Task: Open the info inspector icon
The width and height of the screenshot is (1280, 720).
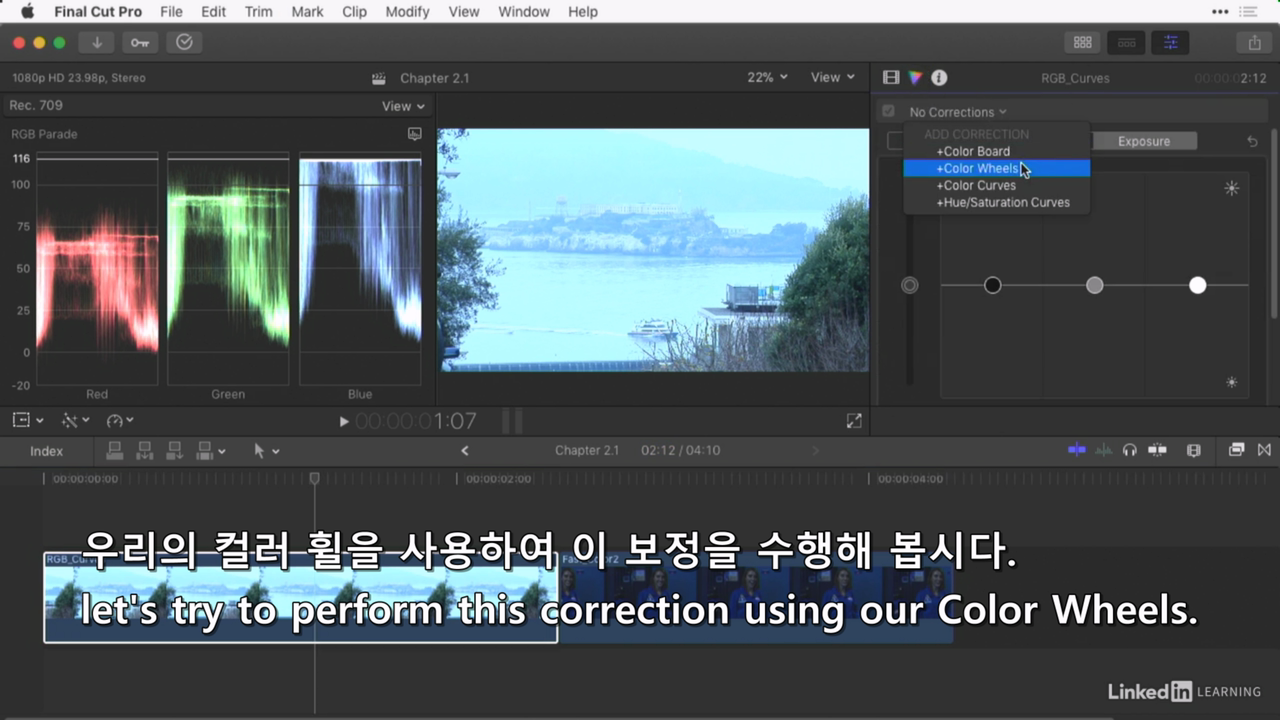Action: [939, 77]
